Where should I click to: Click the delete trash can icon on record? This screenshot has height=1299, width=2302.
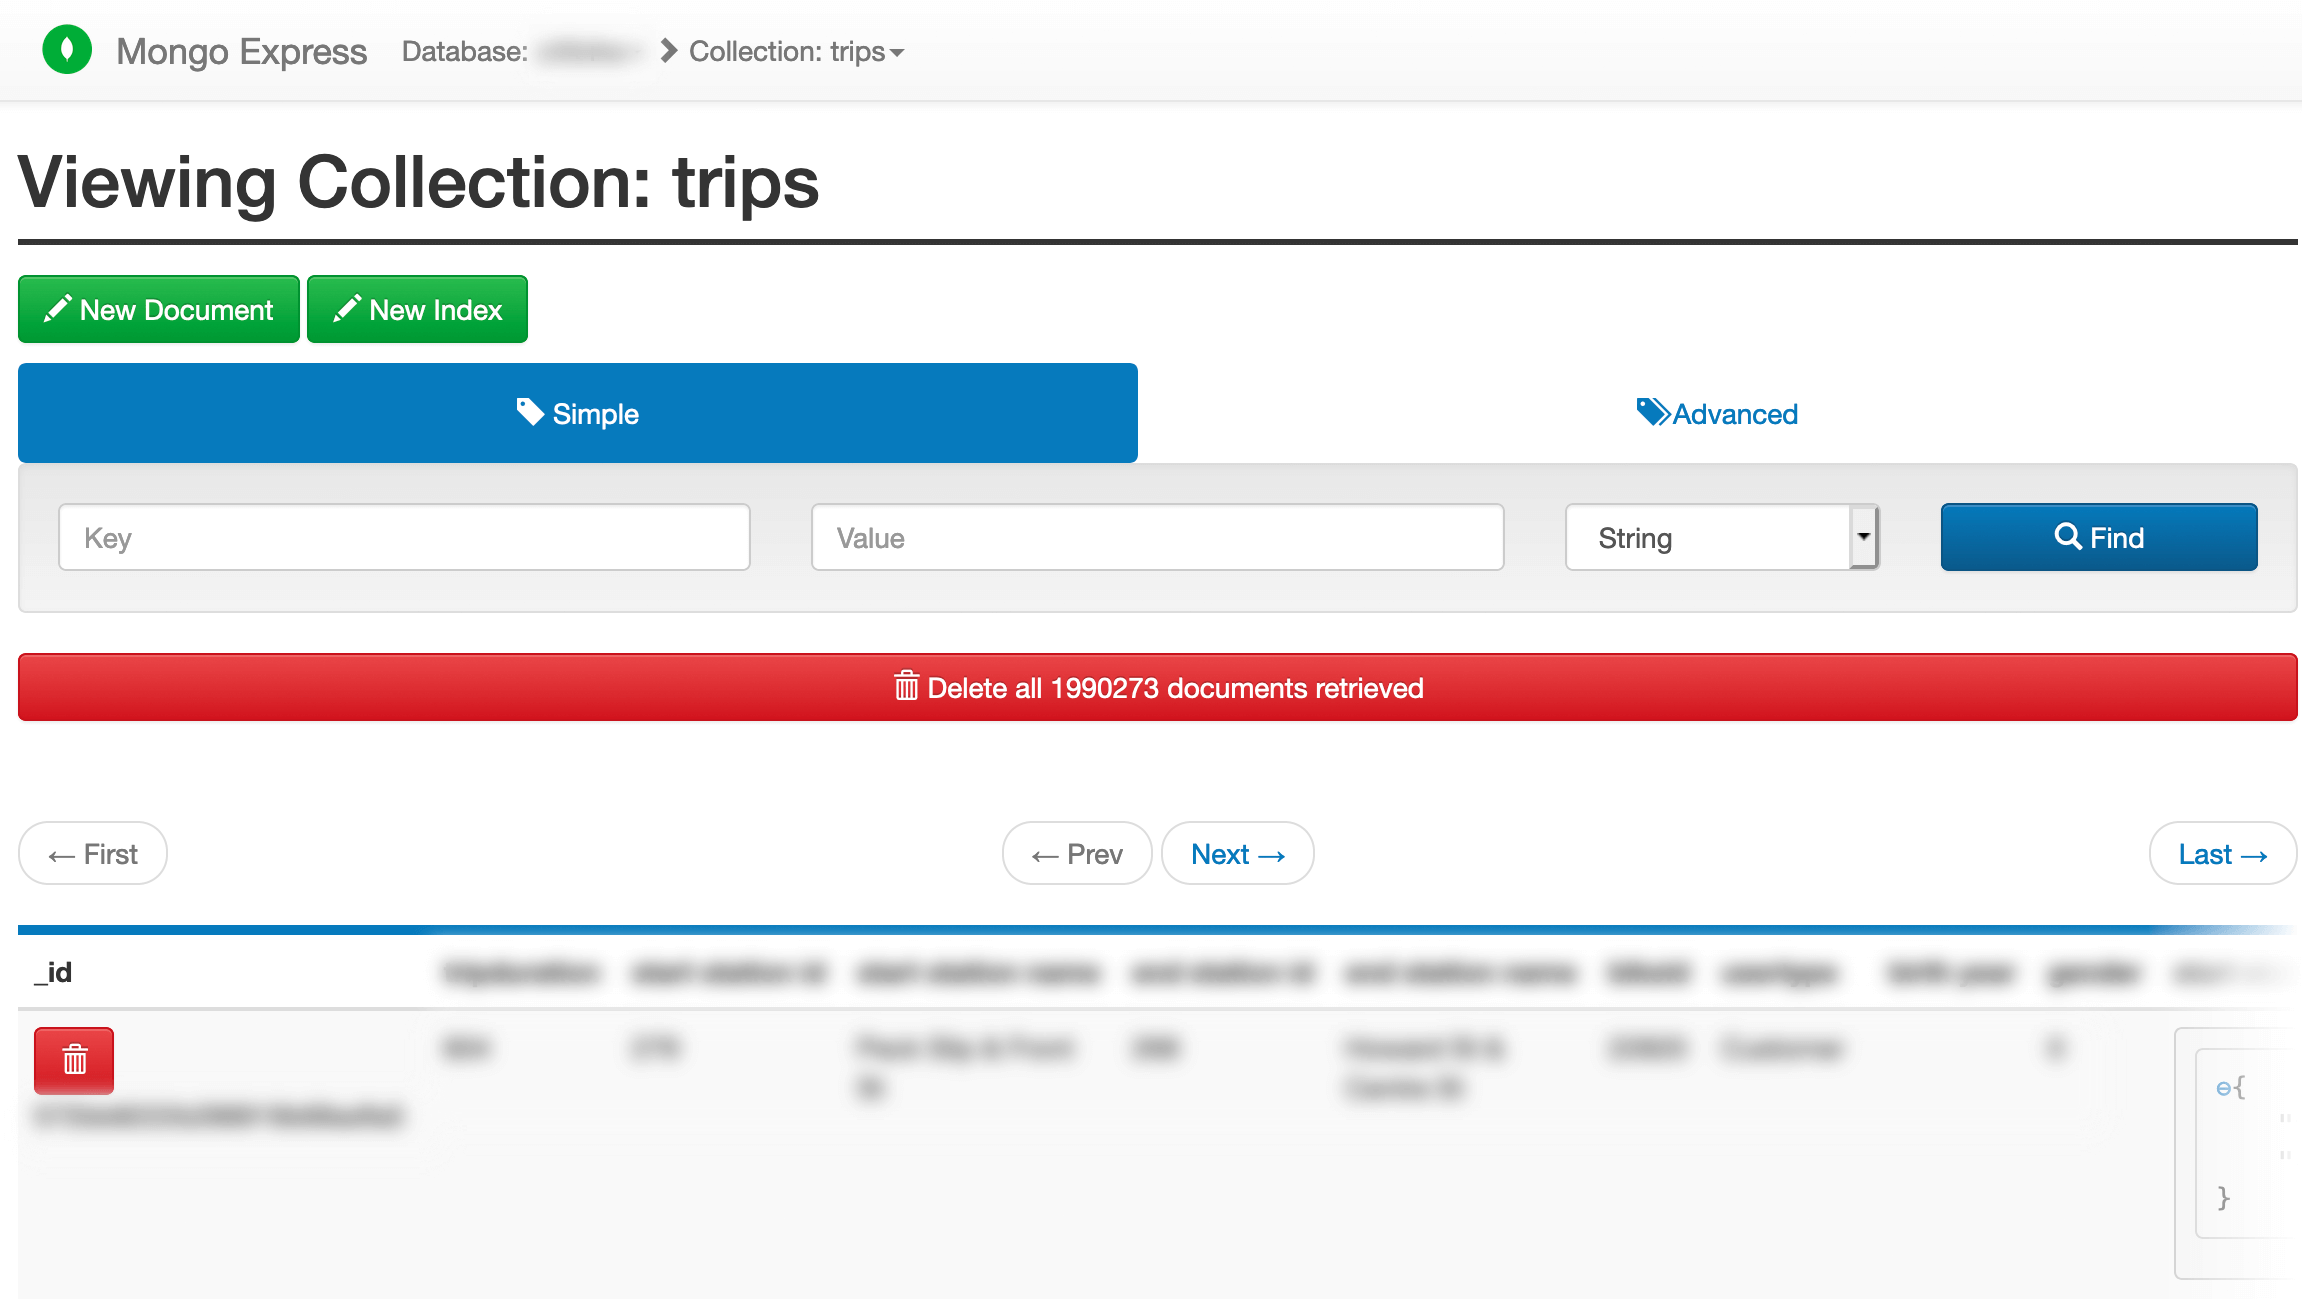pyautogui.click(x=73, y=1059)
